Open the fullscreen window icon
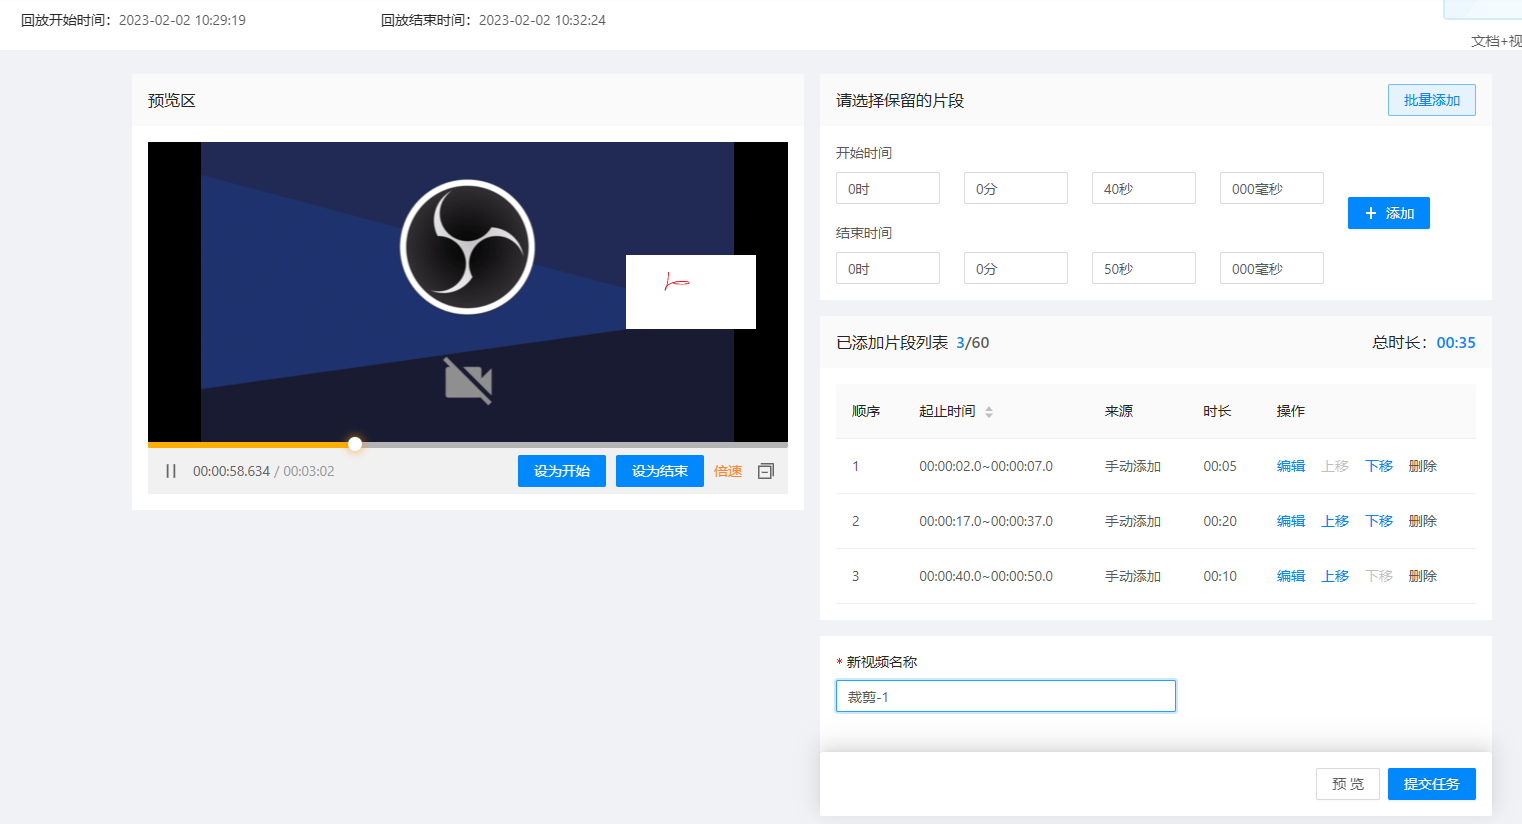Viewport: 1522px width, 824px height. tap(766, 471)
